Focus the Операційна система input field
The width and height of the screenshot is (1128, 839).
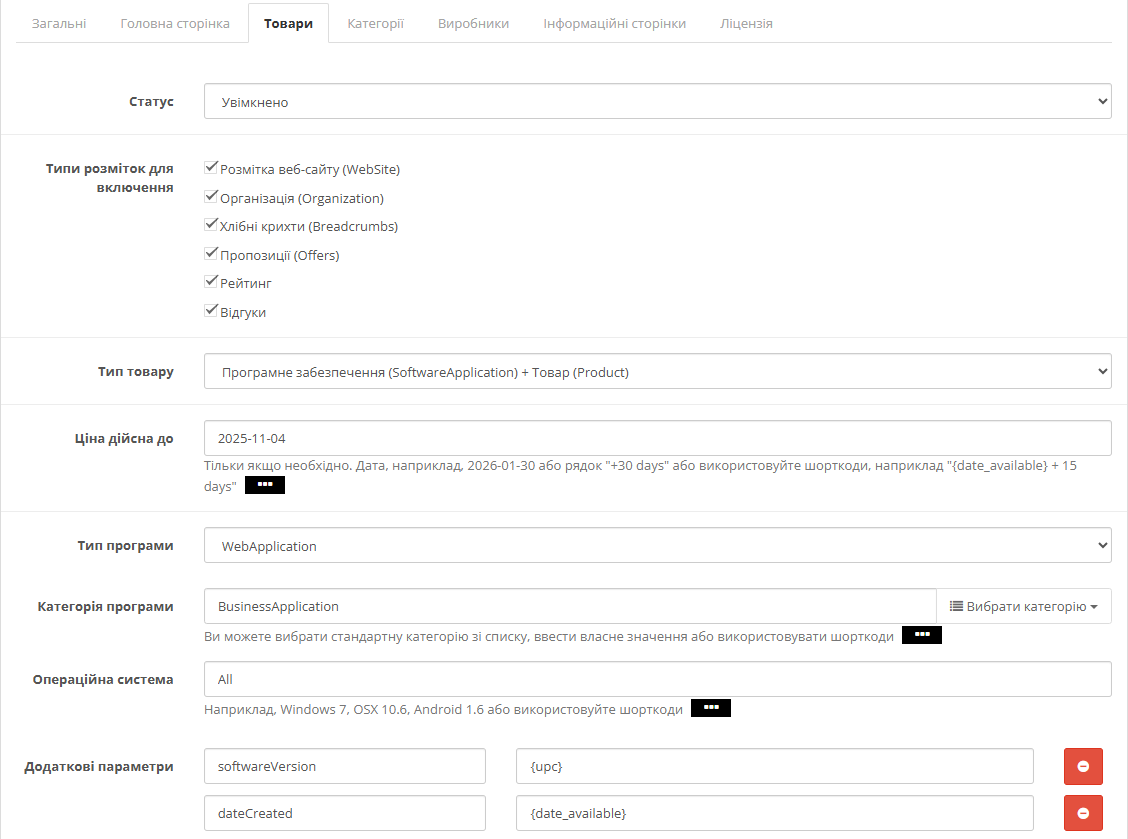(657, 679)
